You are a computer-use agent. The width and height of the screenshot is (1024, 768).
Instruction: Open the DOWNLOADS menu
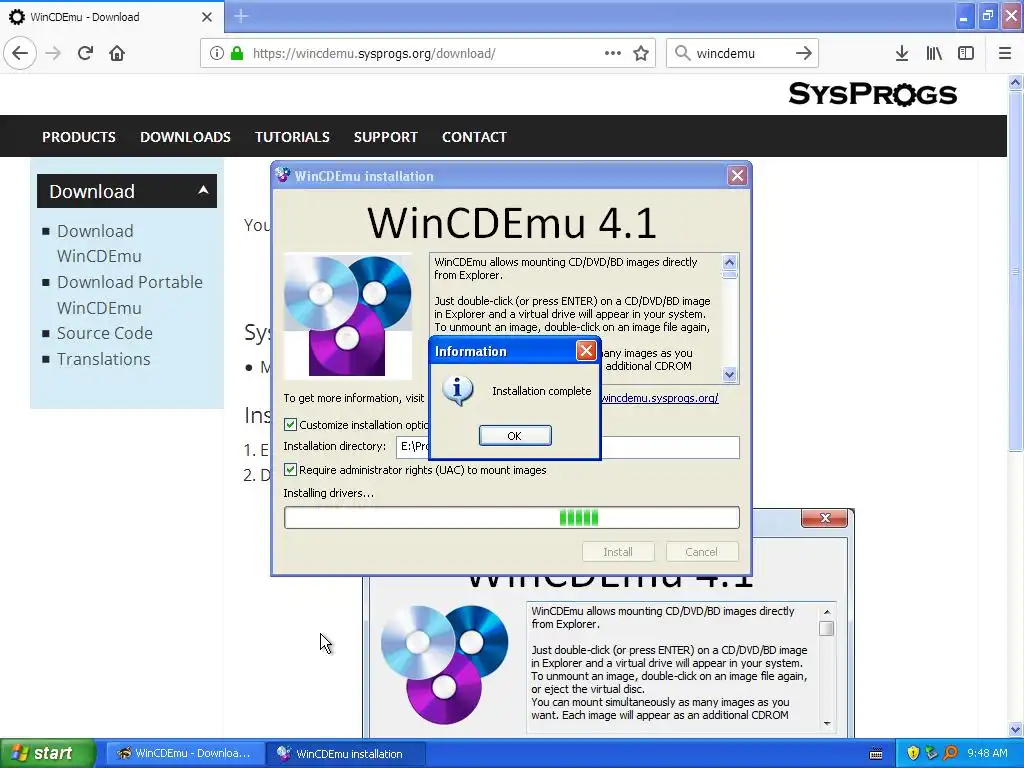click(185, 136)
